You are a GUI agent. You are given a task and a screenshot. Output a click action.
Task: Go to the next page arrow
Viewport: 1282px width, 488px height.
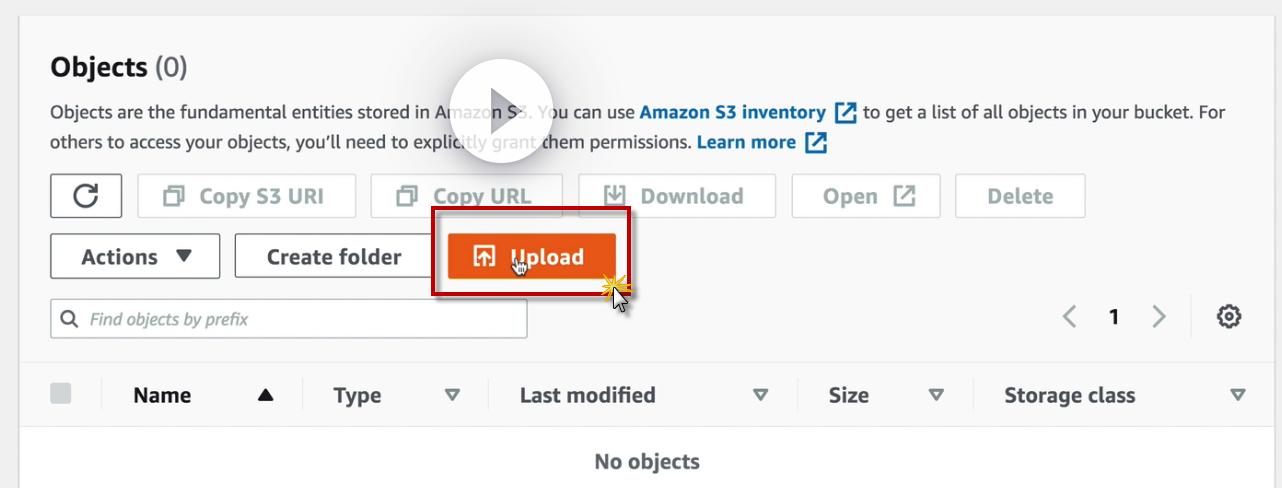click(x=1159, y=317)
